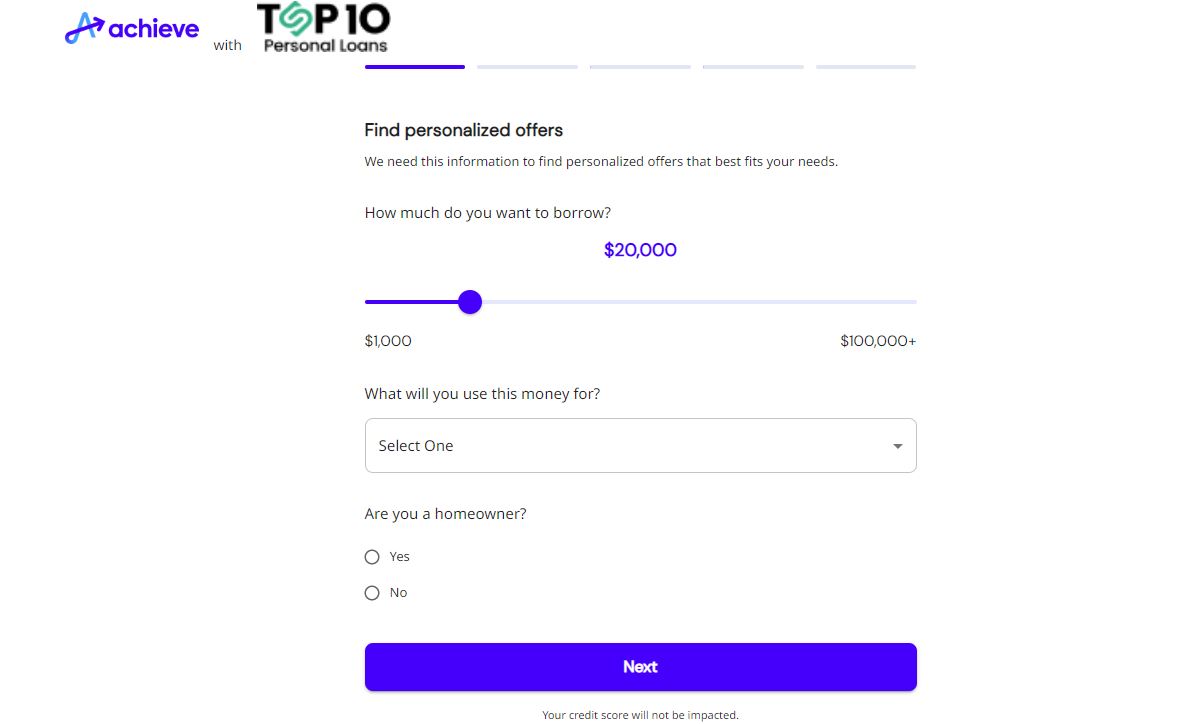The height and width of the screenshot is (724, 1185).
Task: Click the first progress step bar
Action: coord(415,67)
